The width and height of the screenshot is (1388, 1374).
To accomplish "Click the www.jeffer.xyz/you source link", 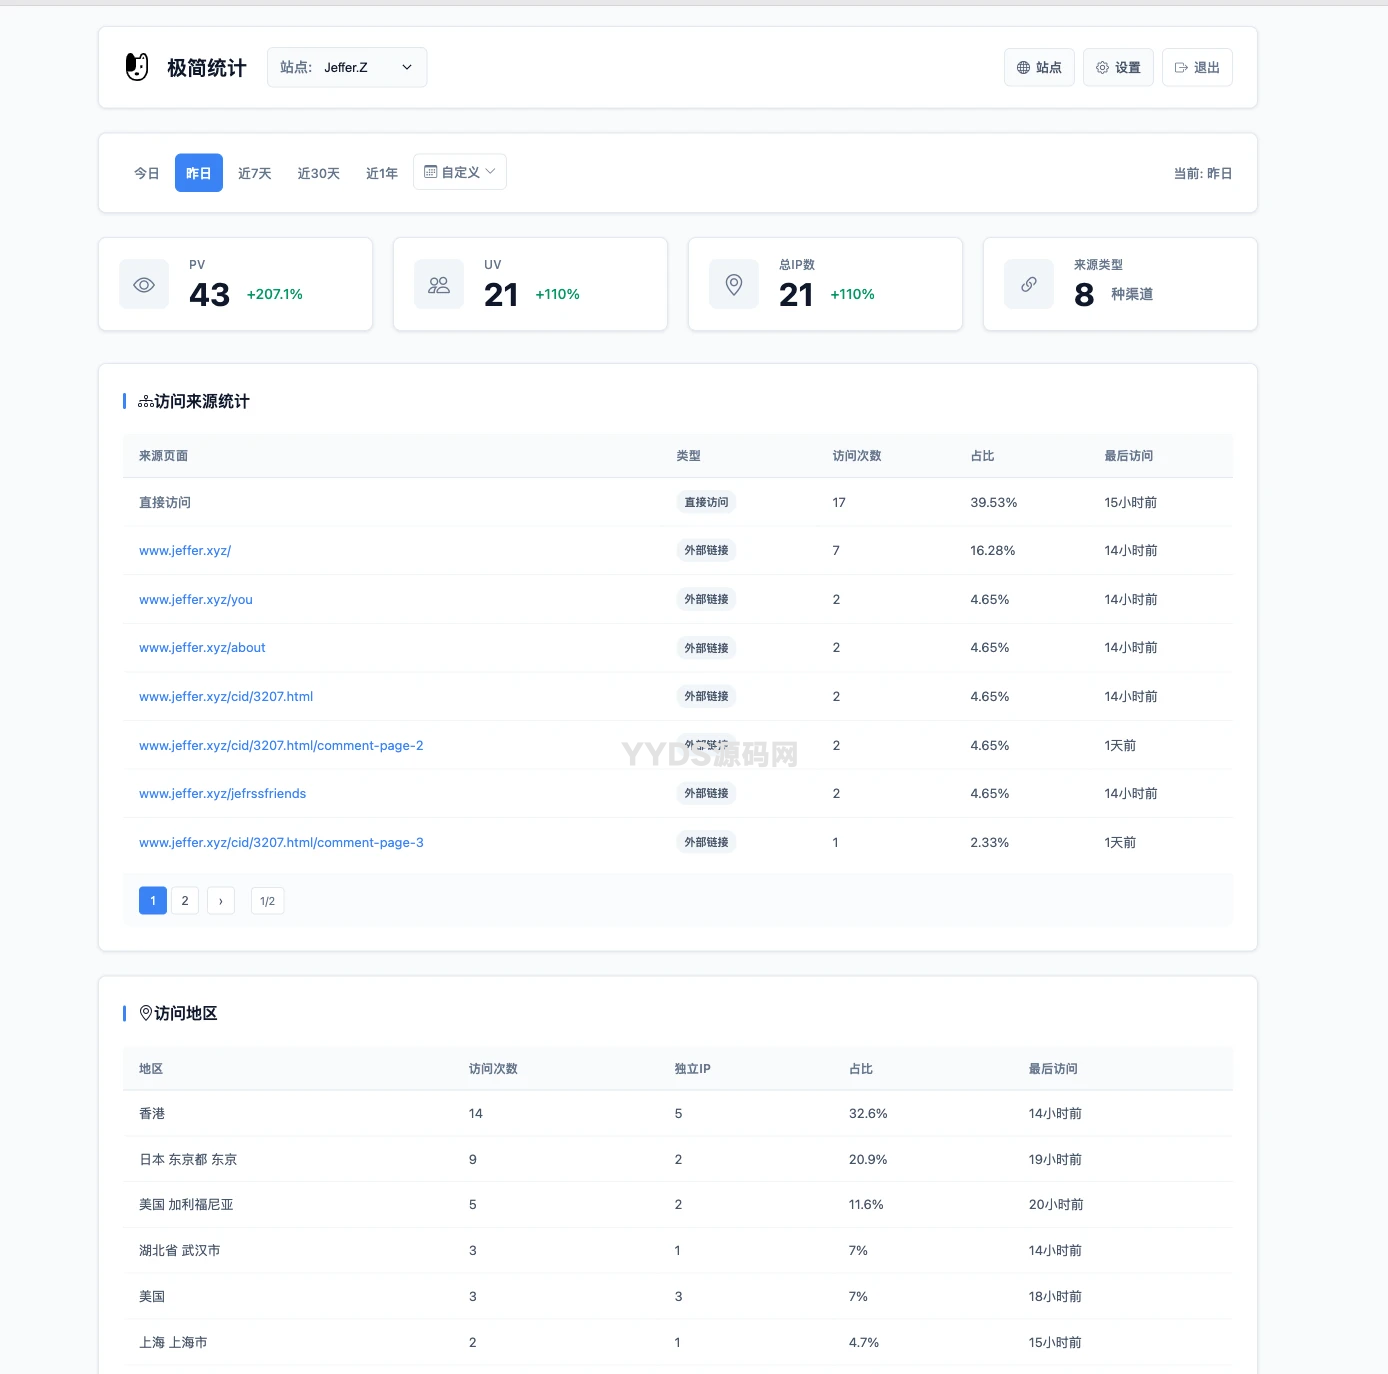I will tap(196, 600).
